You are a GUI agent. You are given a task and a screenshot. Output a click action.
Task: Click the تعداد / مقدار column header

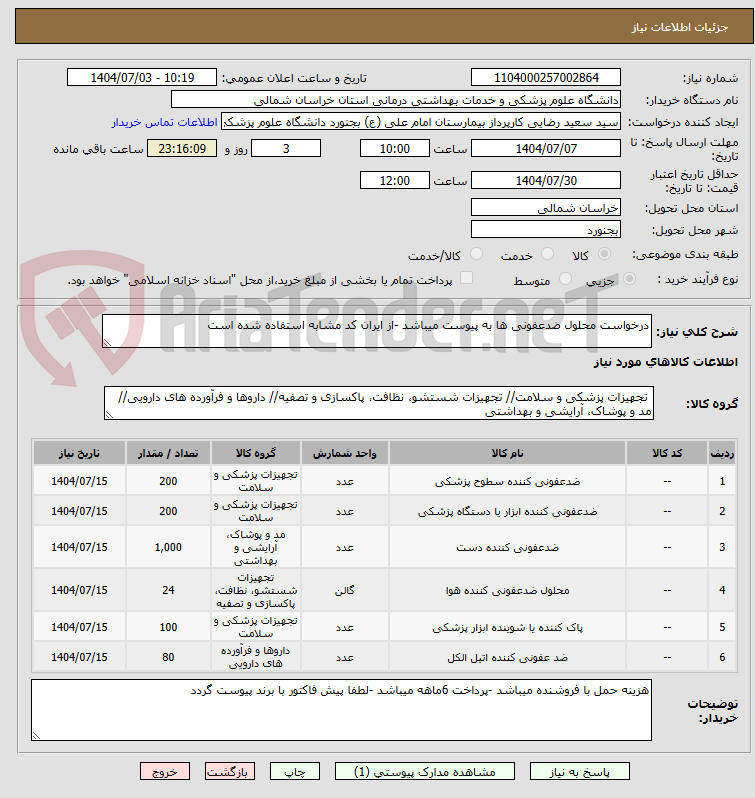(x=168, y=453)
